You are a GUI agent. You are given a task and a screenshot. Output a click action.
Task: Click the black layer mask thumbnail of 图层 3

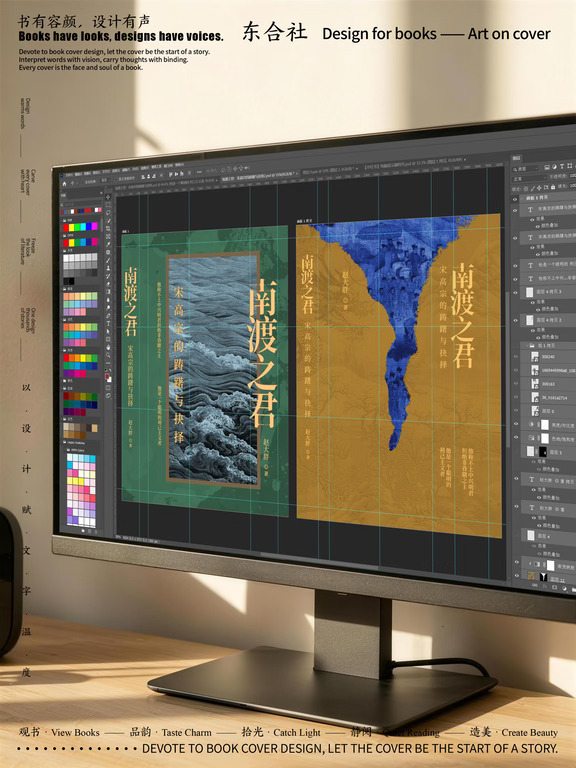[x=543, y=452]
